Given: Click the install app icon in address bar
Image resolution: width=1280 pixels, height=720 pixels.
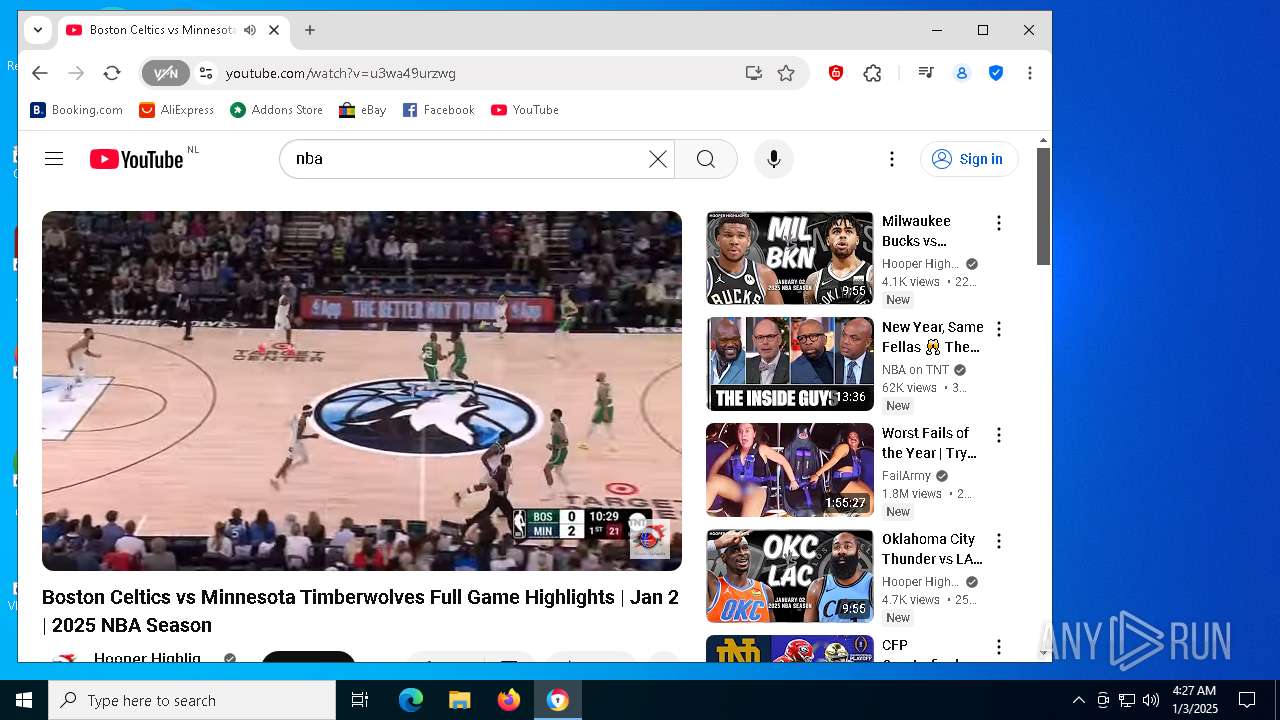Looking at the screenshot, I should (x=753, y=73).
